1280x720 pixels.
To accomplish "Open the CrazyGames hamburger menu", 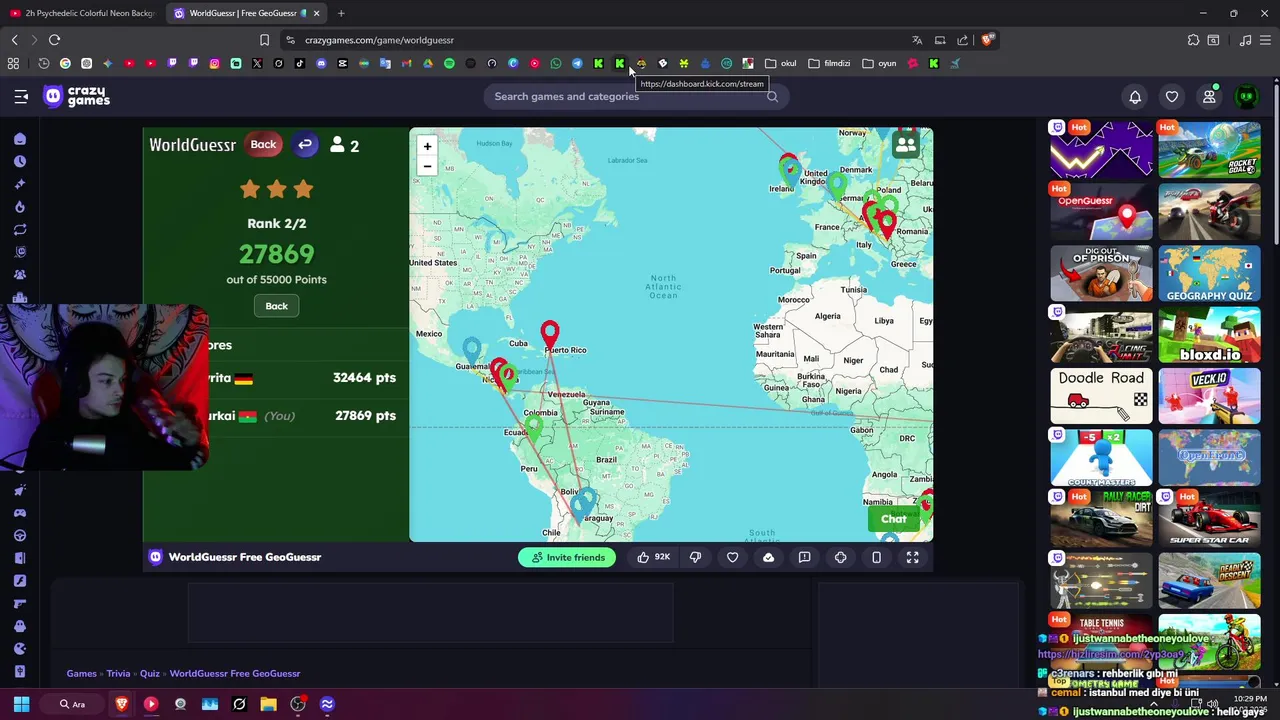I will click(x=21, y=97).
